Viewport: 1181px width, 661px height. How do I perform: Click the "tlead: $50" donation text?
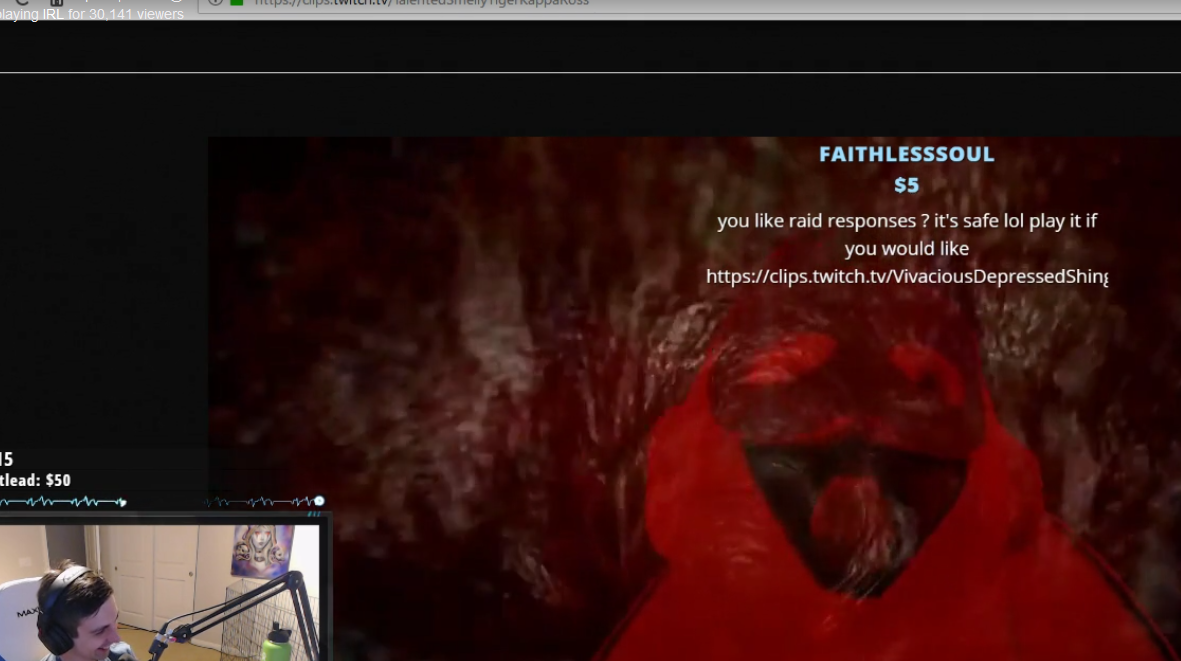[35, 480]
